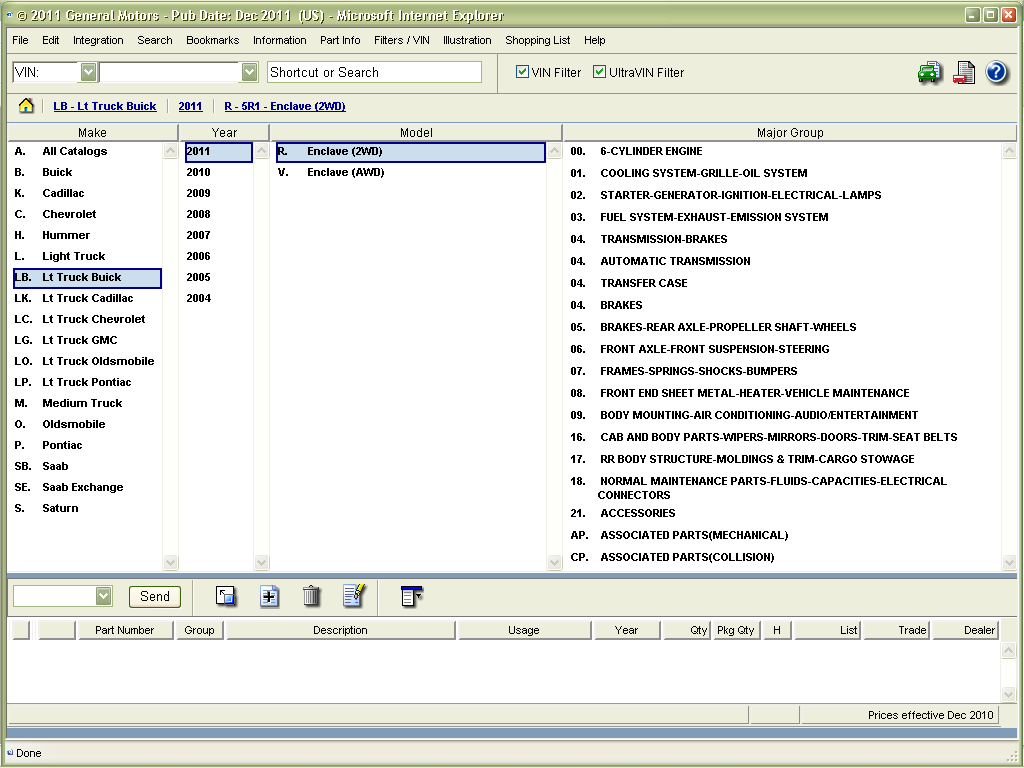This screenshot has width=1024, height=768.
Task: Open the Part Info menu
Action: click(340, 40)
